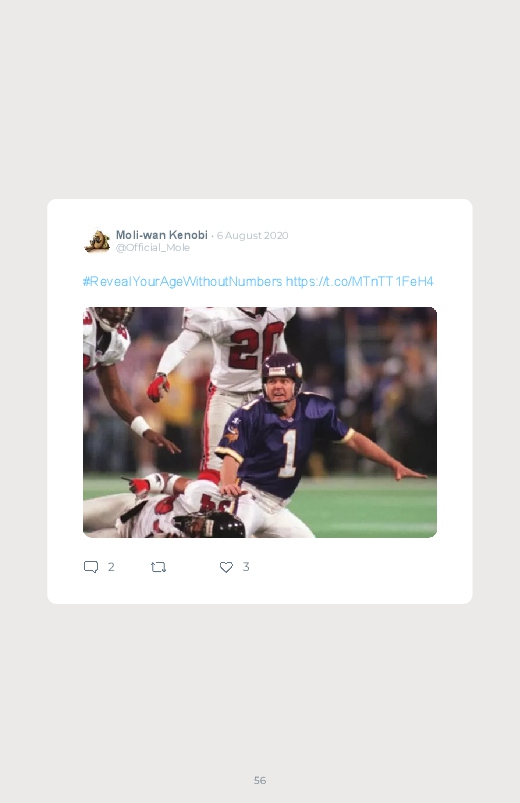
Task: Click the mole avatar profile picture
Action: [x=97, y=241]
